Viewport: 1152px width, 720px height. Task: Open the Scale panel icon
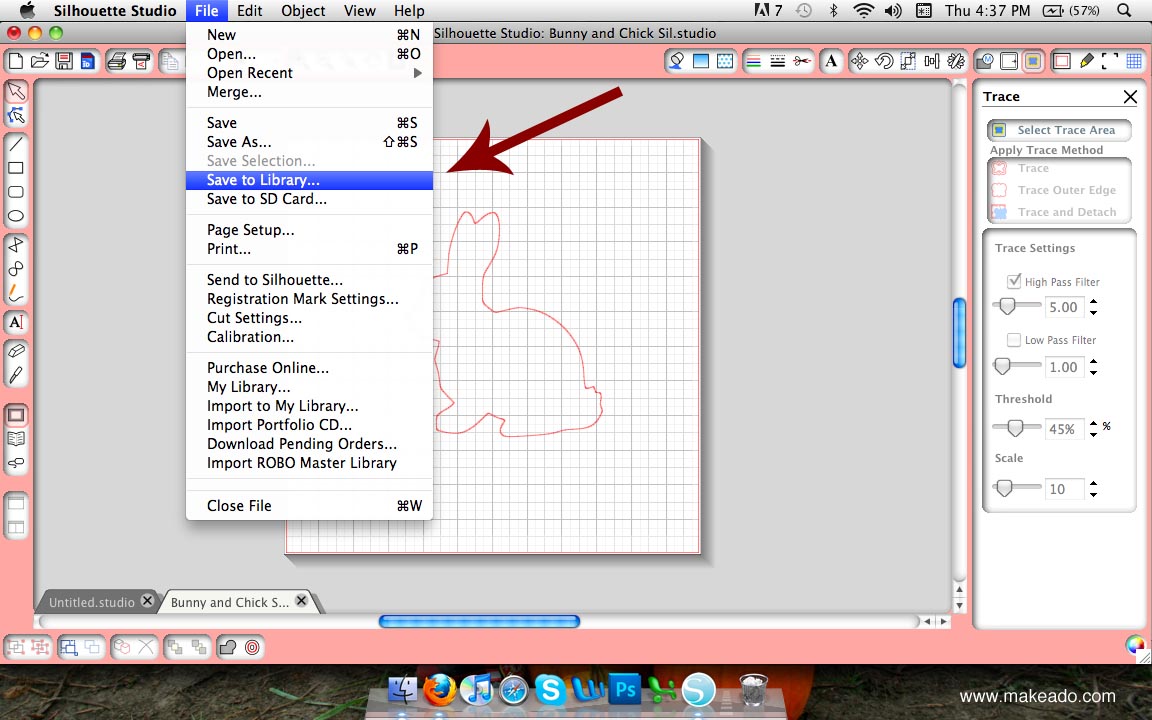coord(908,61)
